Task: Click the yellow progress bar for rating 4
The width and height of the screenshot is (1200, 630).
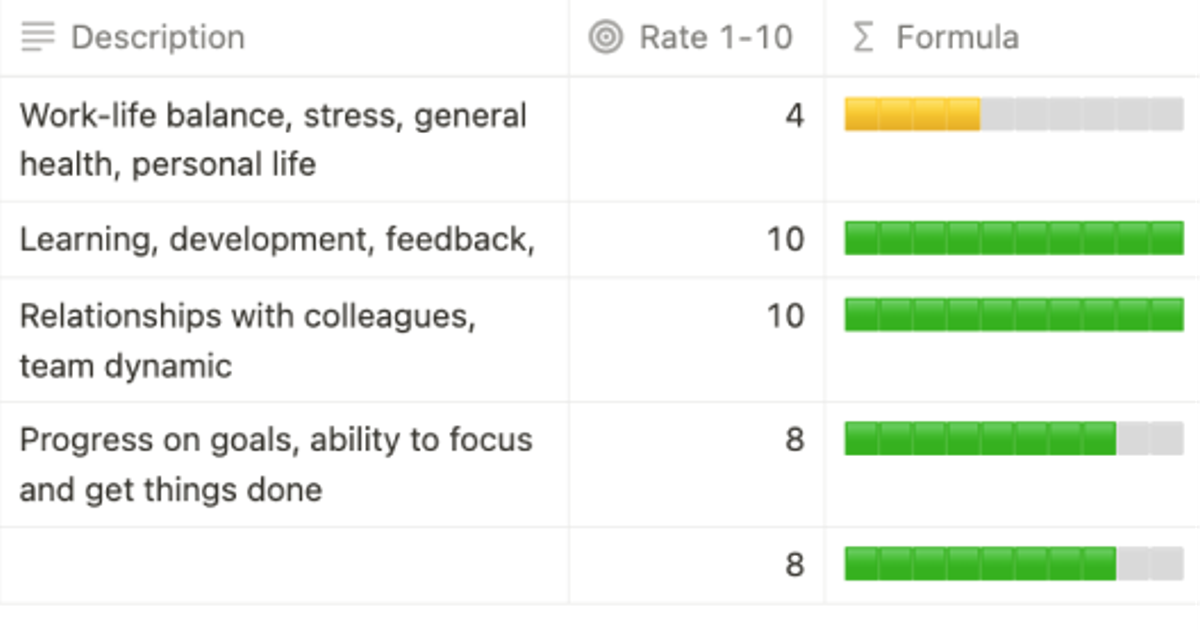Action: point(912,115)
